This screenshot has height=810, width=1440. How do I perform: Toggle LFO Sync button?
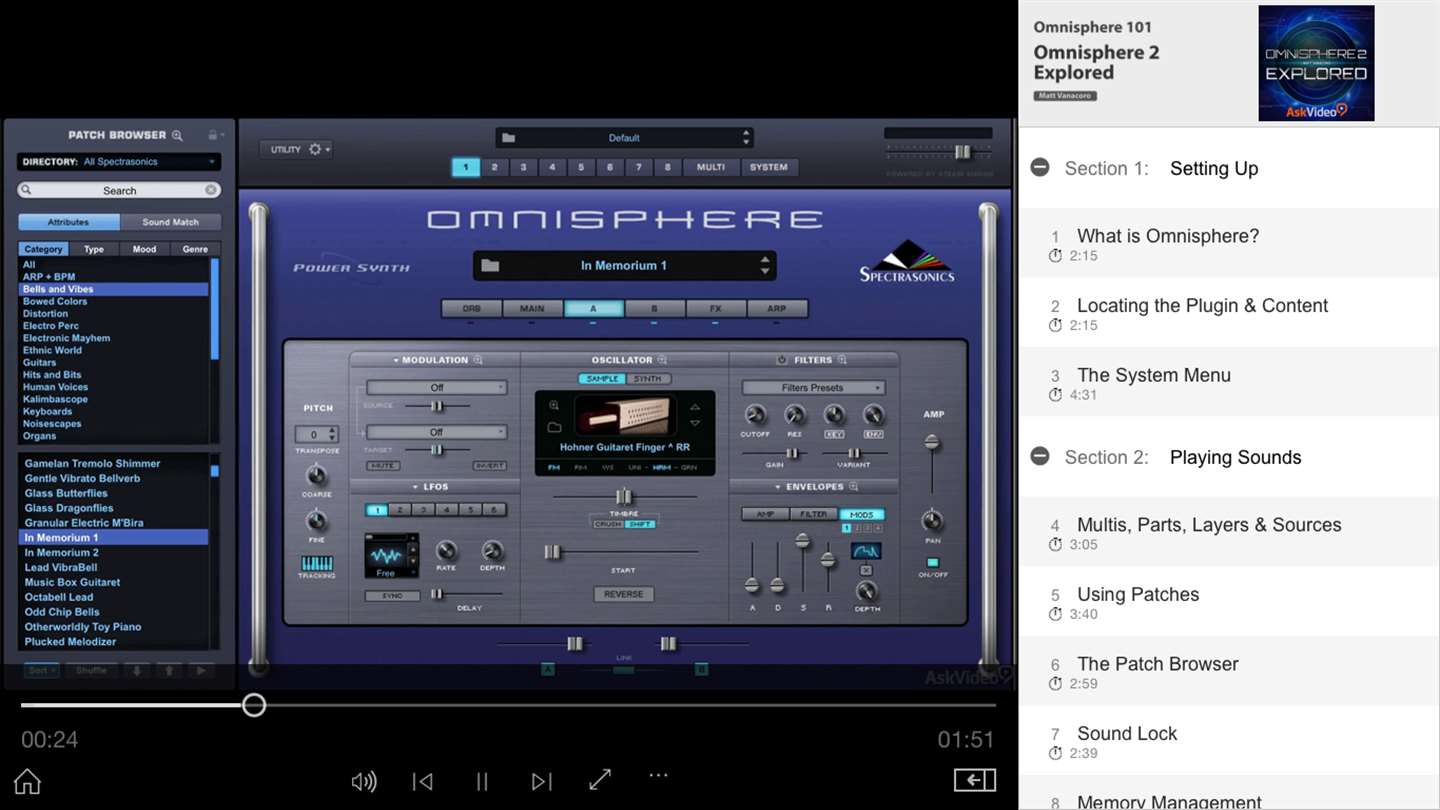[x=392, y=596]
